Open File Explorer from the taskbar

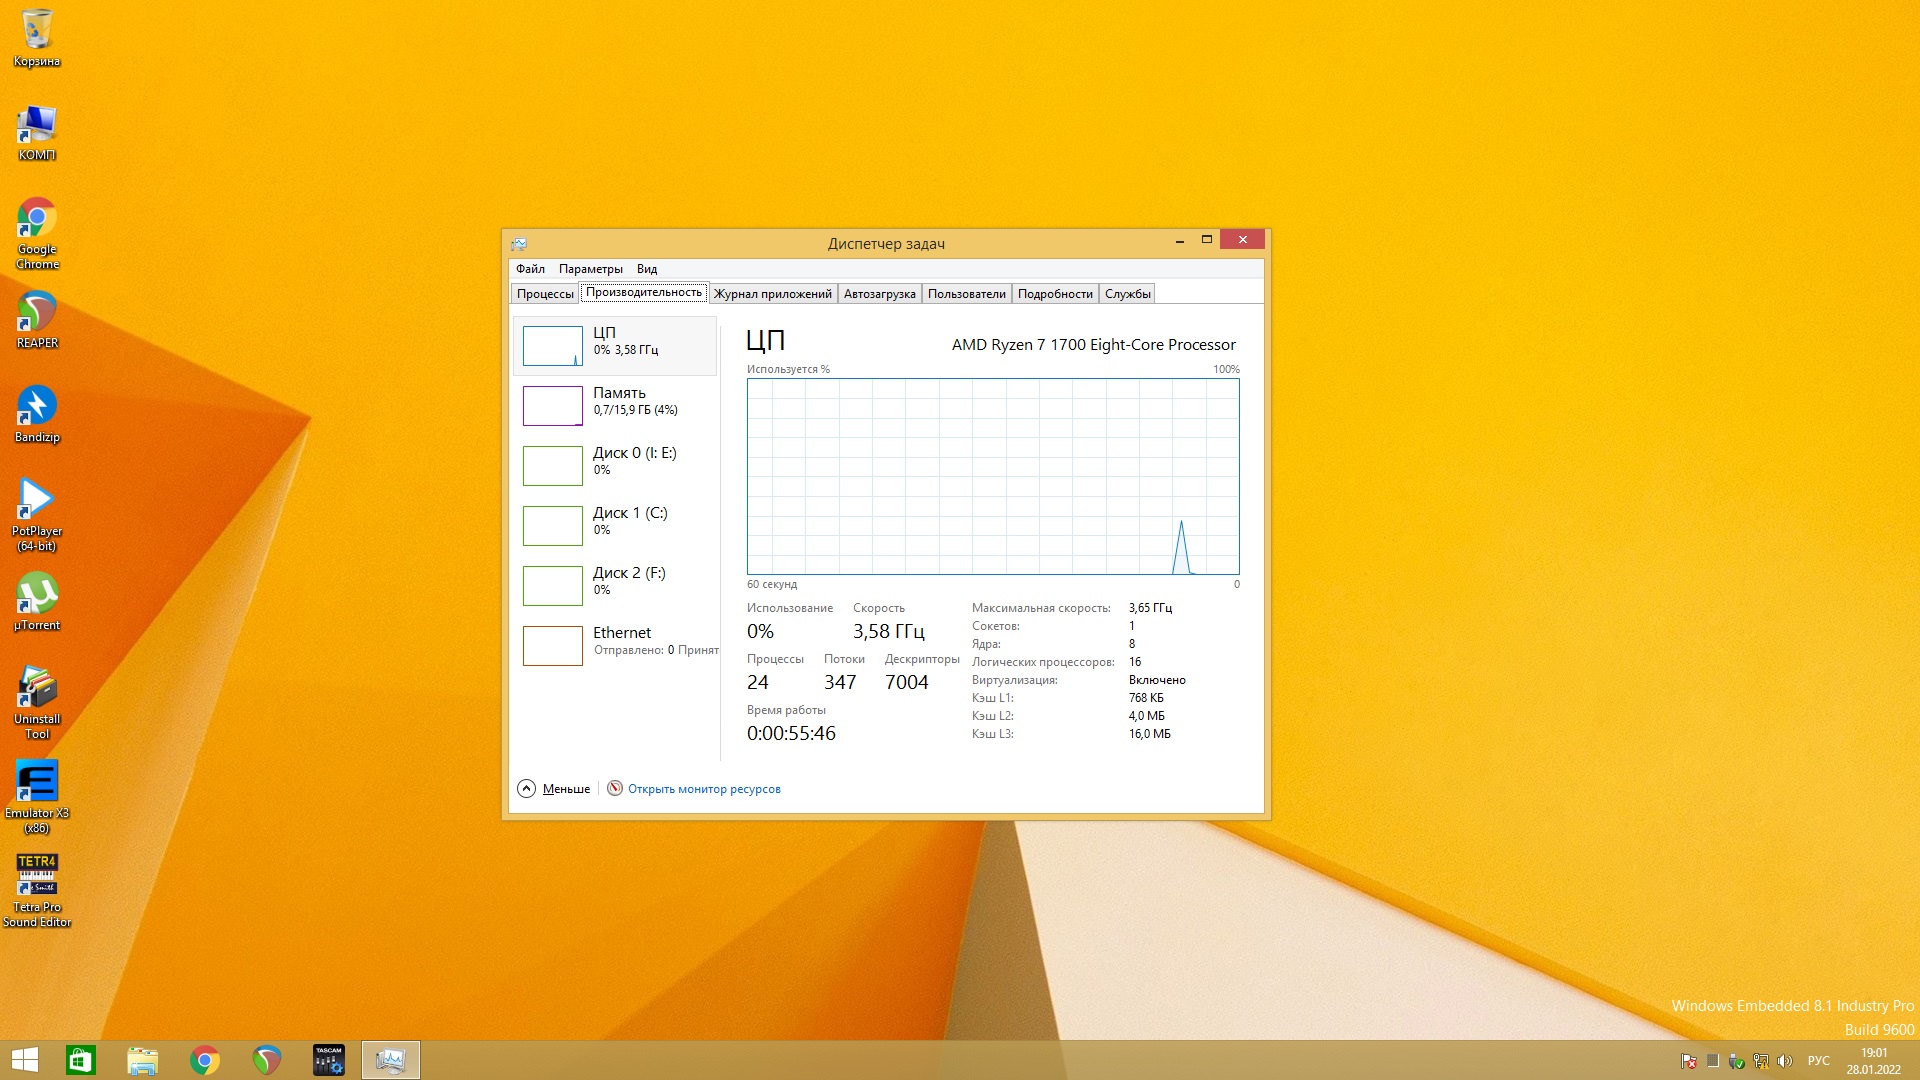[x=143, y=1060]
